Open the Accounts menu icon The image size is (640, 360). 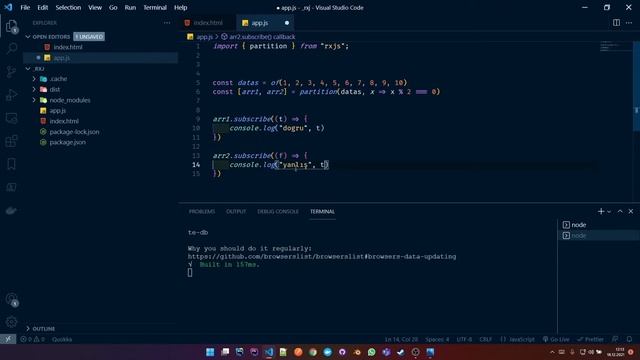click(x=11, y=299)
